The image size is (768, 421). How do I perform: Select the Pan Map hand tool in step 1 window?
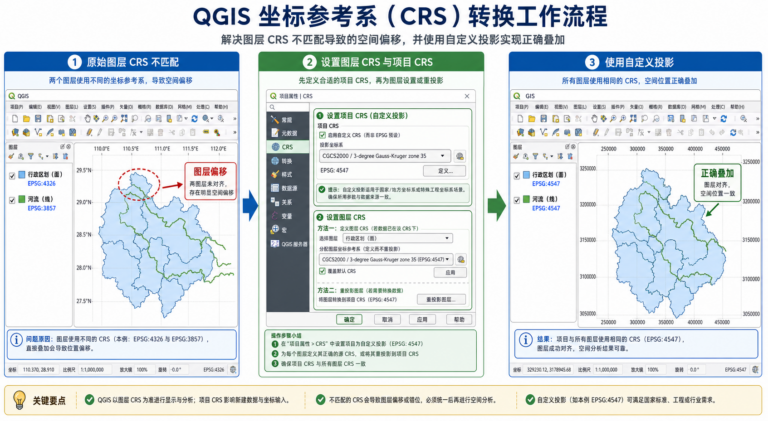(x=87, y=118)
